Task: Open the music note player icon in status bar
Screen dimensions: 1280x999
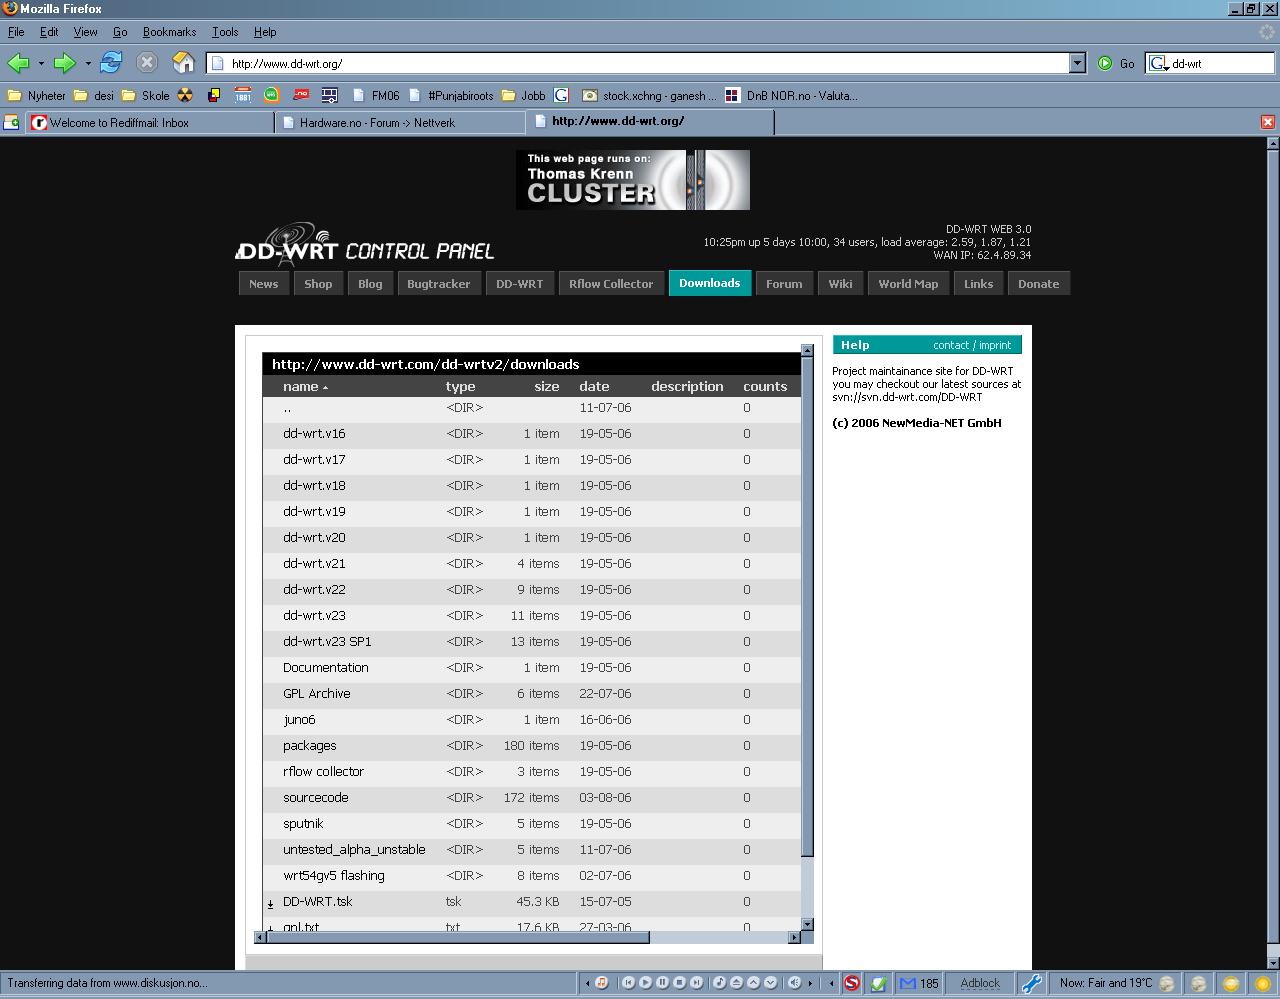Action: coord(601,983)
